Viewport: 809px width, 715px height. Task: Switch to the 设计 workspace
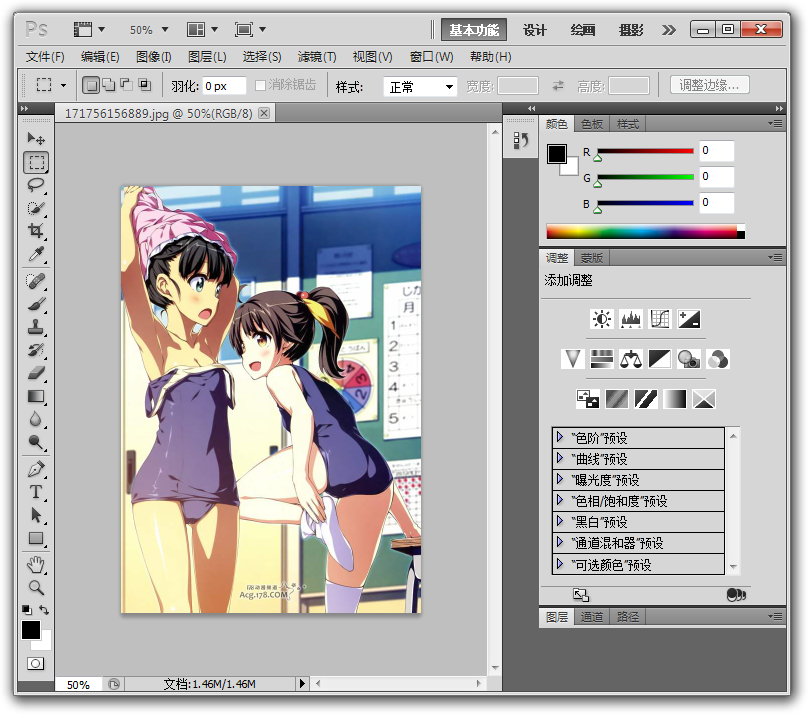point(535,30)
